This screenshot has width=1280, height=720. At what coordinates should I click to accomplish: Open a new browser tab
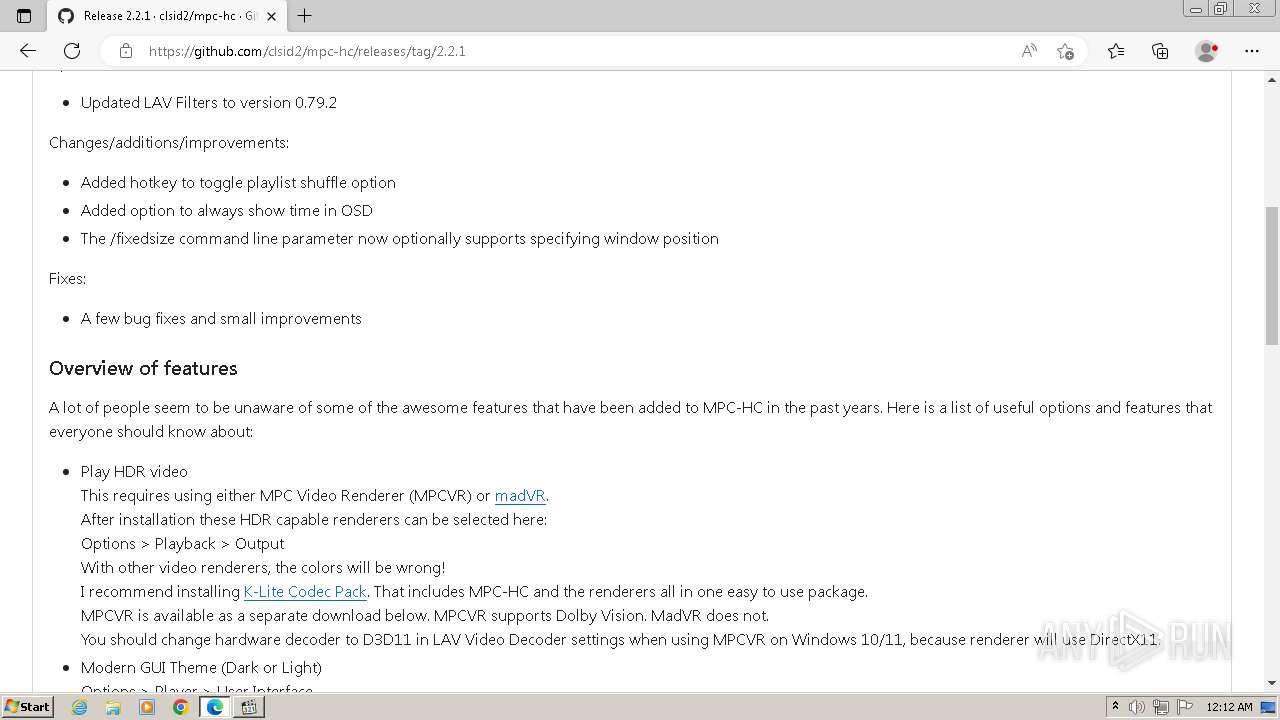tap(305, 16)
